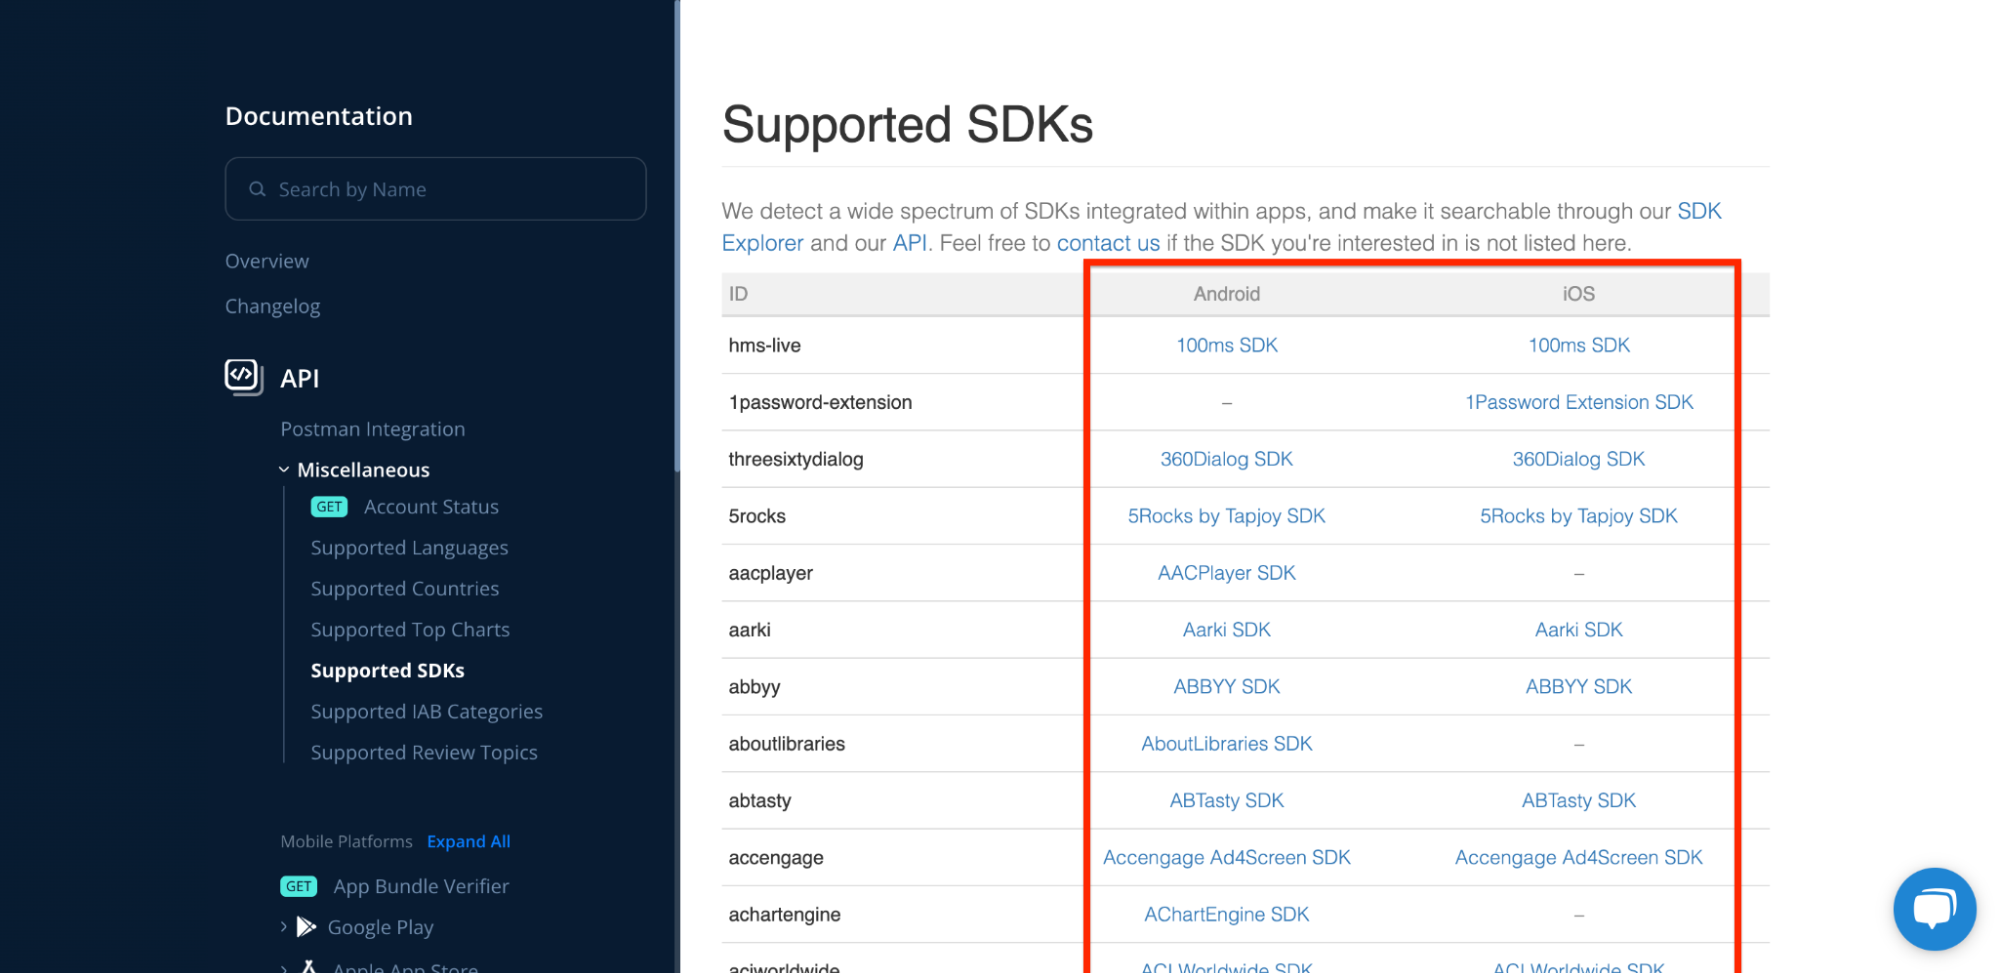Image resolution: width=1999 pixels, height=974 pixels.
Task: Collapse the Miscellaneous section
Action: [x=284, y=470]
